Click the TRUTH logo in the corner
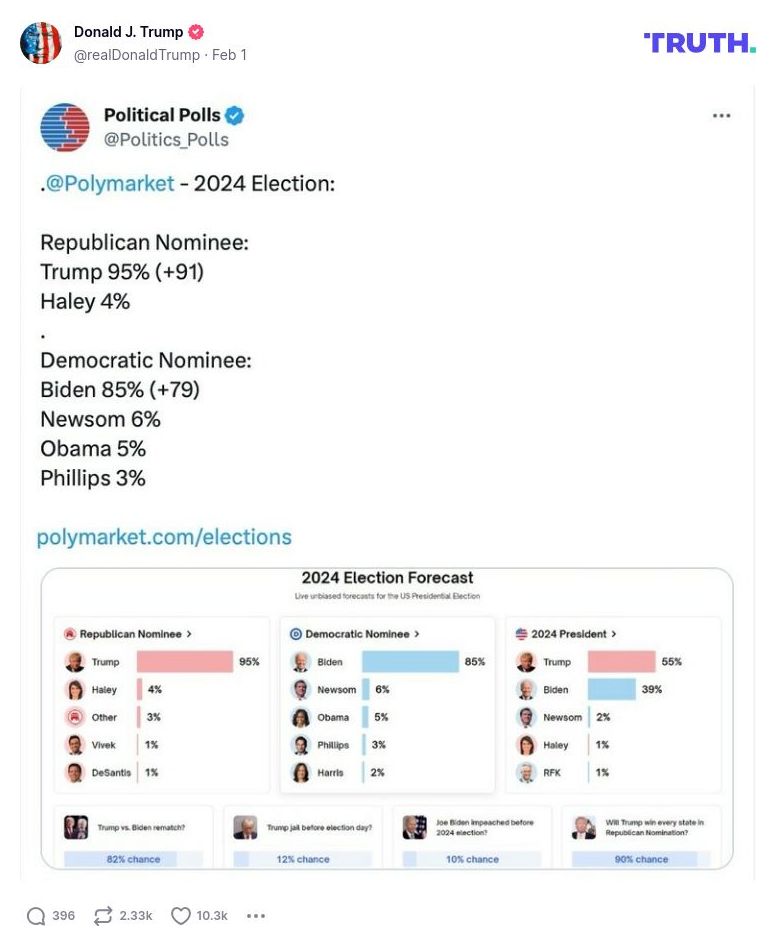The image size is (777, 946). coord(700,44)
